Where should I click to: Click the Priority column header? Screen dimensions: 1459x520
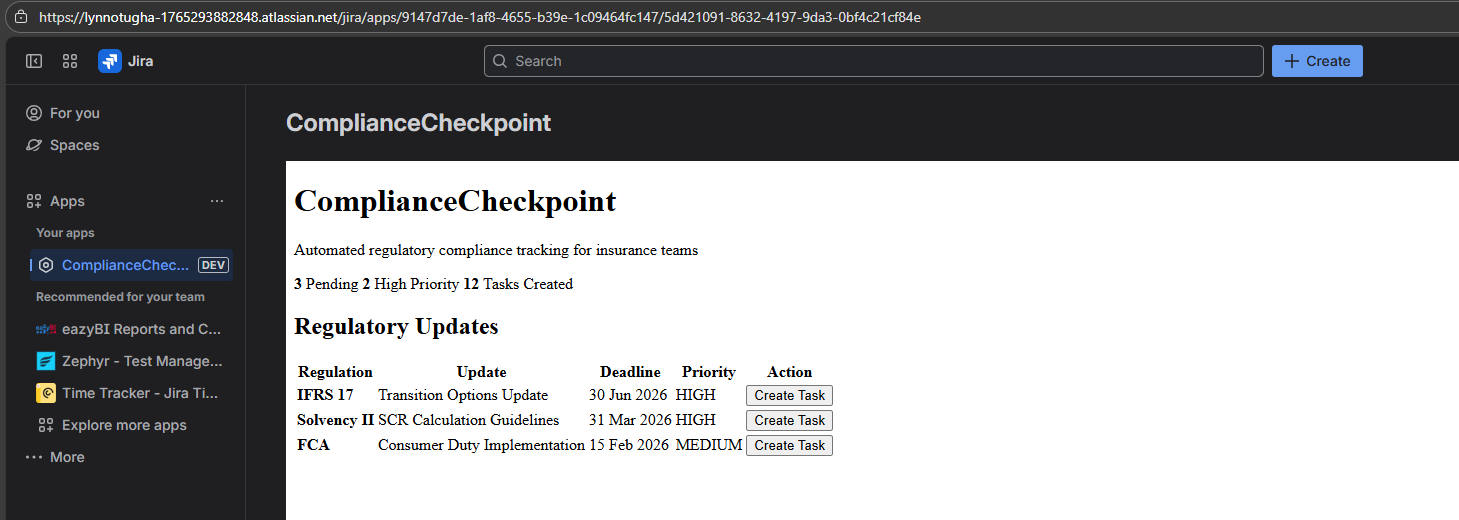pos(709,372)
